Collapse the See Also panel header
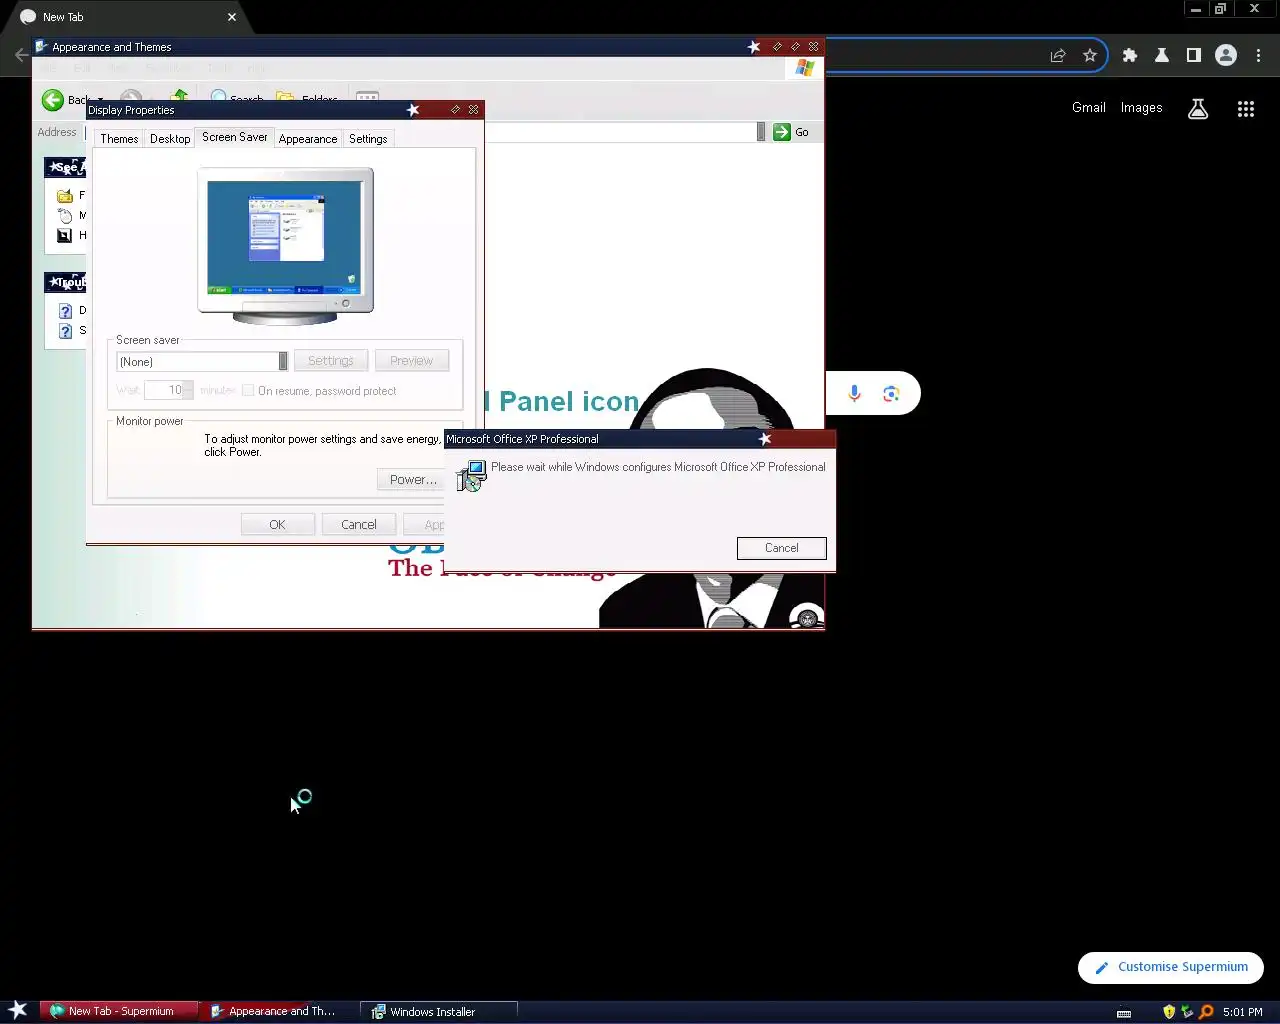 pyautogui.click(x=65, y=167)
